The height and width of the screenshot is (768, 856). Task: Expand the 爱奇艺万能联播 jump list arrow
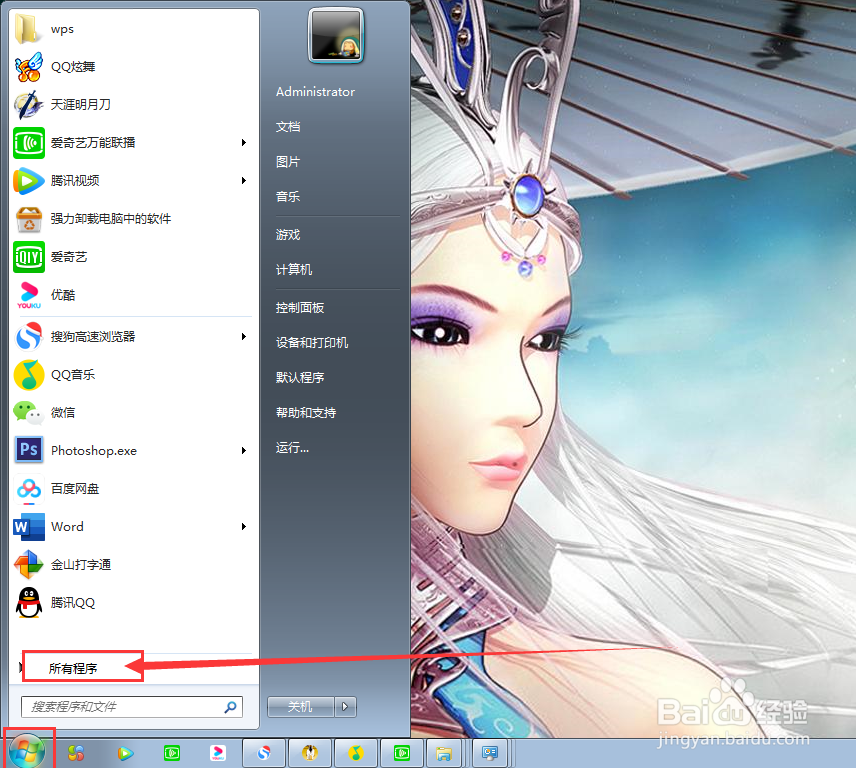pyautogui.click(x=244, y=142)
